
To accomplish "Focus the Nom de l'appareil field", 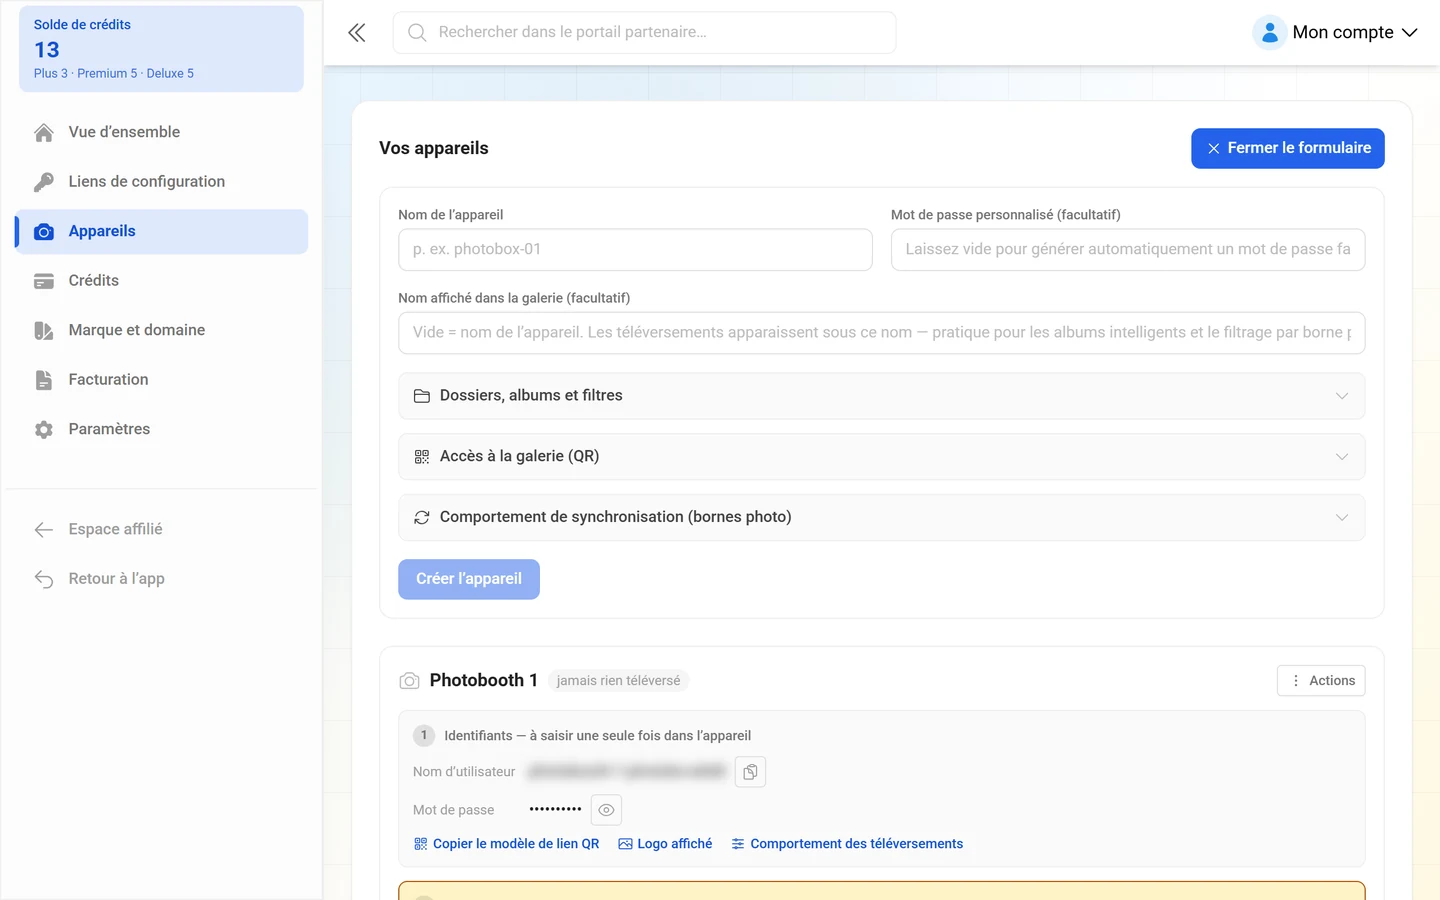I will coord(635,250).
